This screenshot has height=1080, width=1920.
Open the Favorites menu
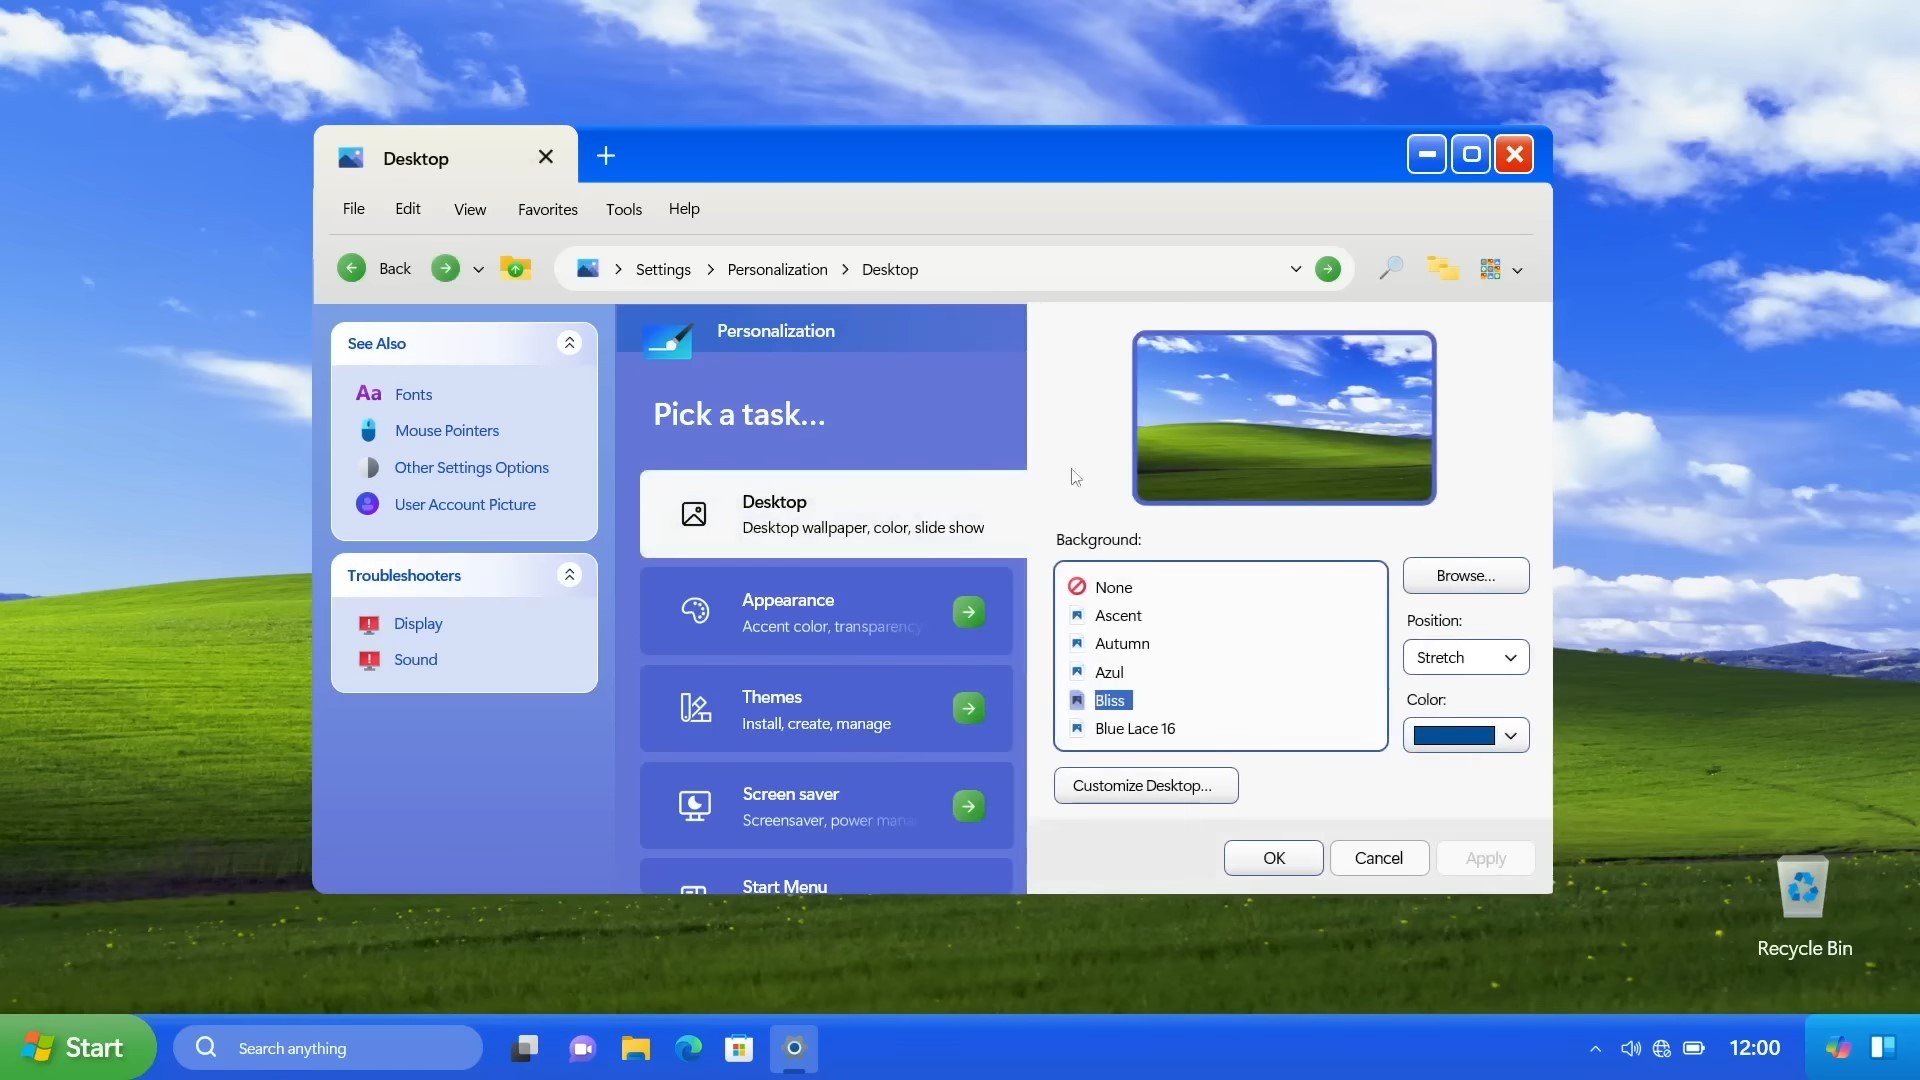[547, 209]
